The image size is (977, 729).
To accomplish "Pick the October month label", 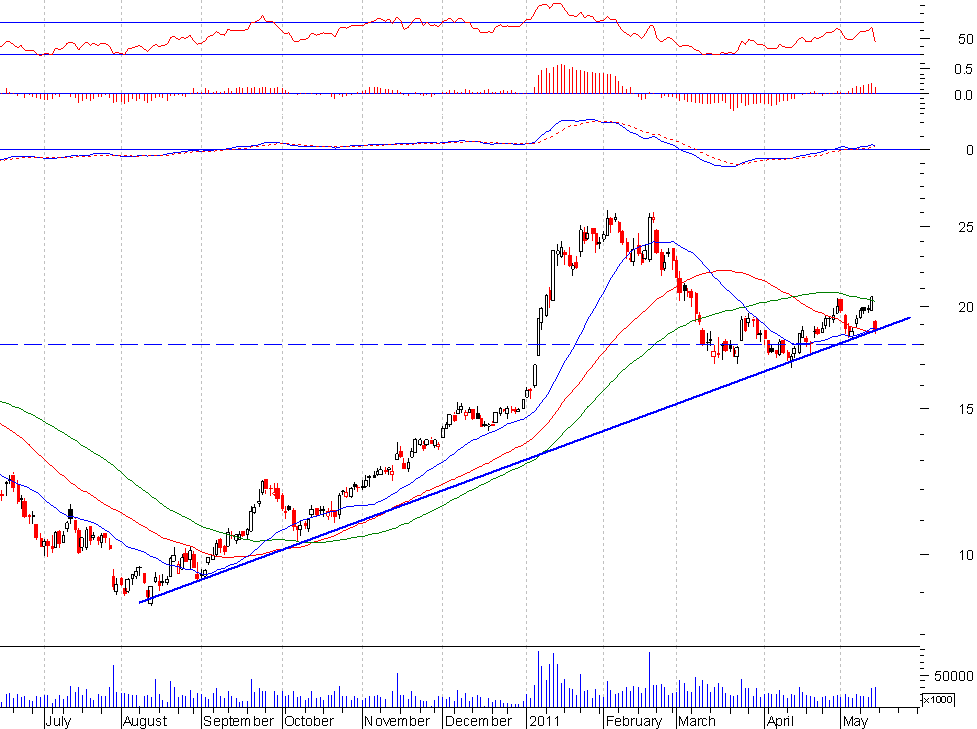I will click(x=309, y=721).
